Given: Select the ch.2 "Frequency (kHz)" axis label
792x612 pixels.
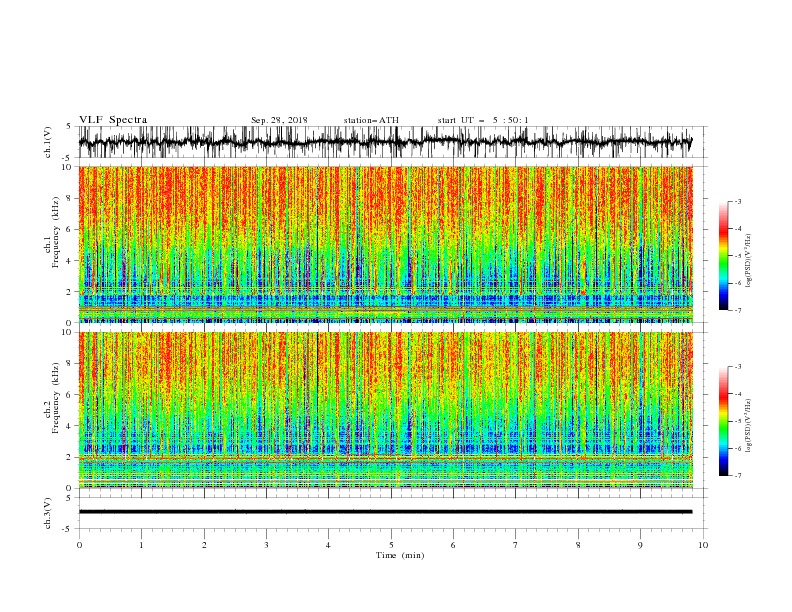Looking at the screenshot, I should pyautogui.click(x=55, y=398).
